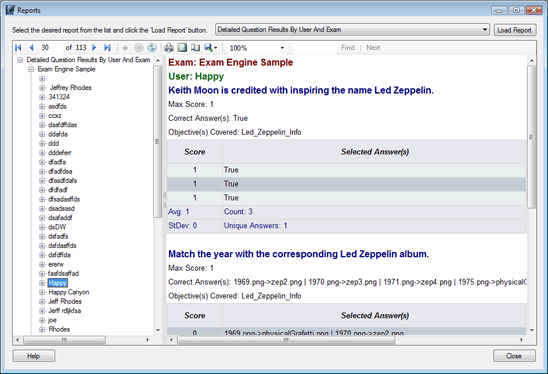Select Jeff rdljkfsa in the tree

tap(65, 311)
